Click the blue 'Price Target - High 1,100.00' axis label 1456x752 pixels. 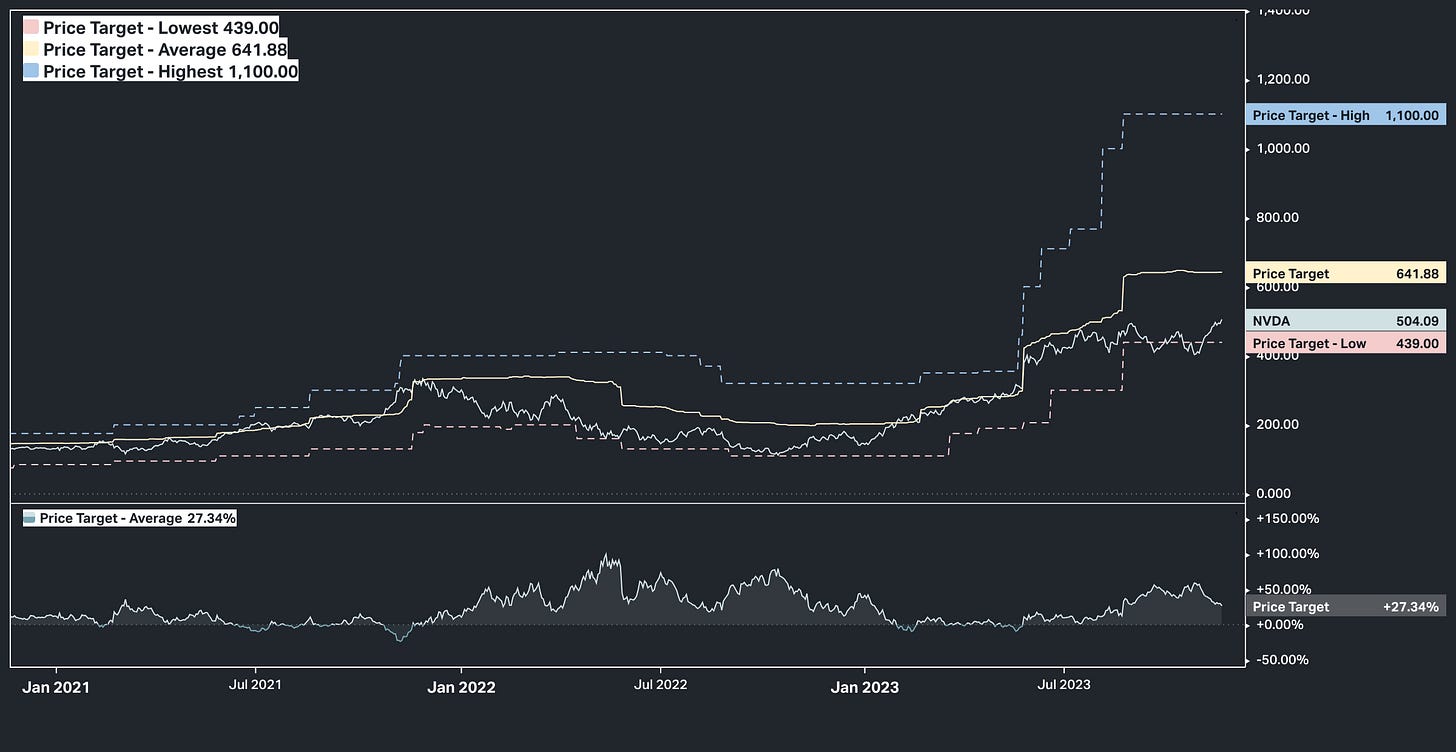[1346, 116]
